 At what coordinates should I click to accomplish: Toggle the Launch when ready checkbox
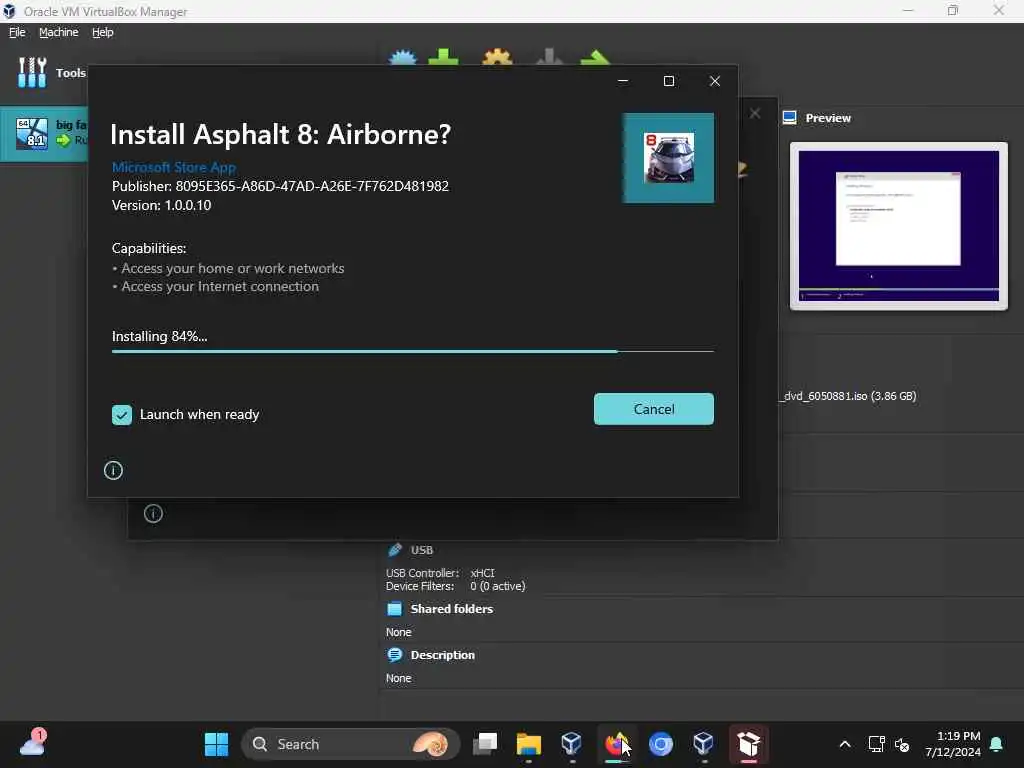coord(121,415)
